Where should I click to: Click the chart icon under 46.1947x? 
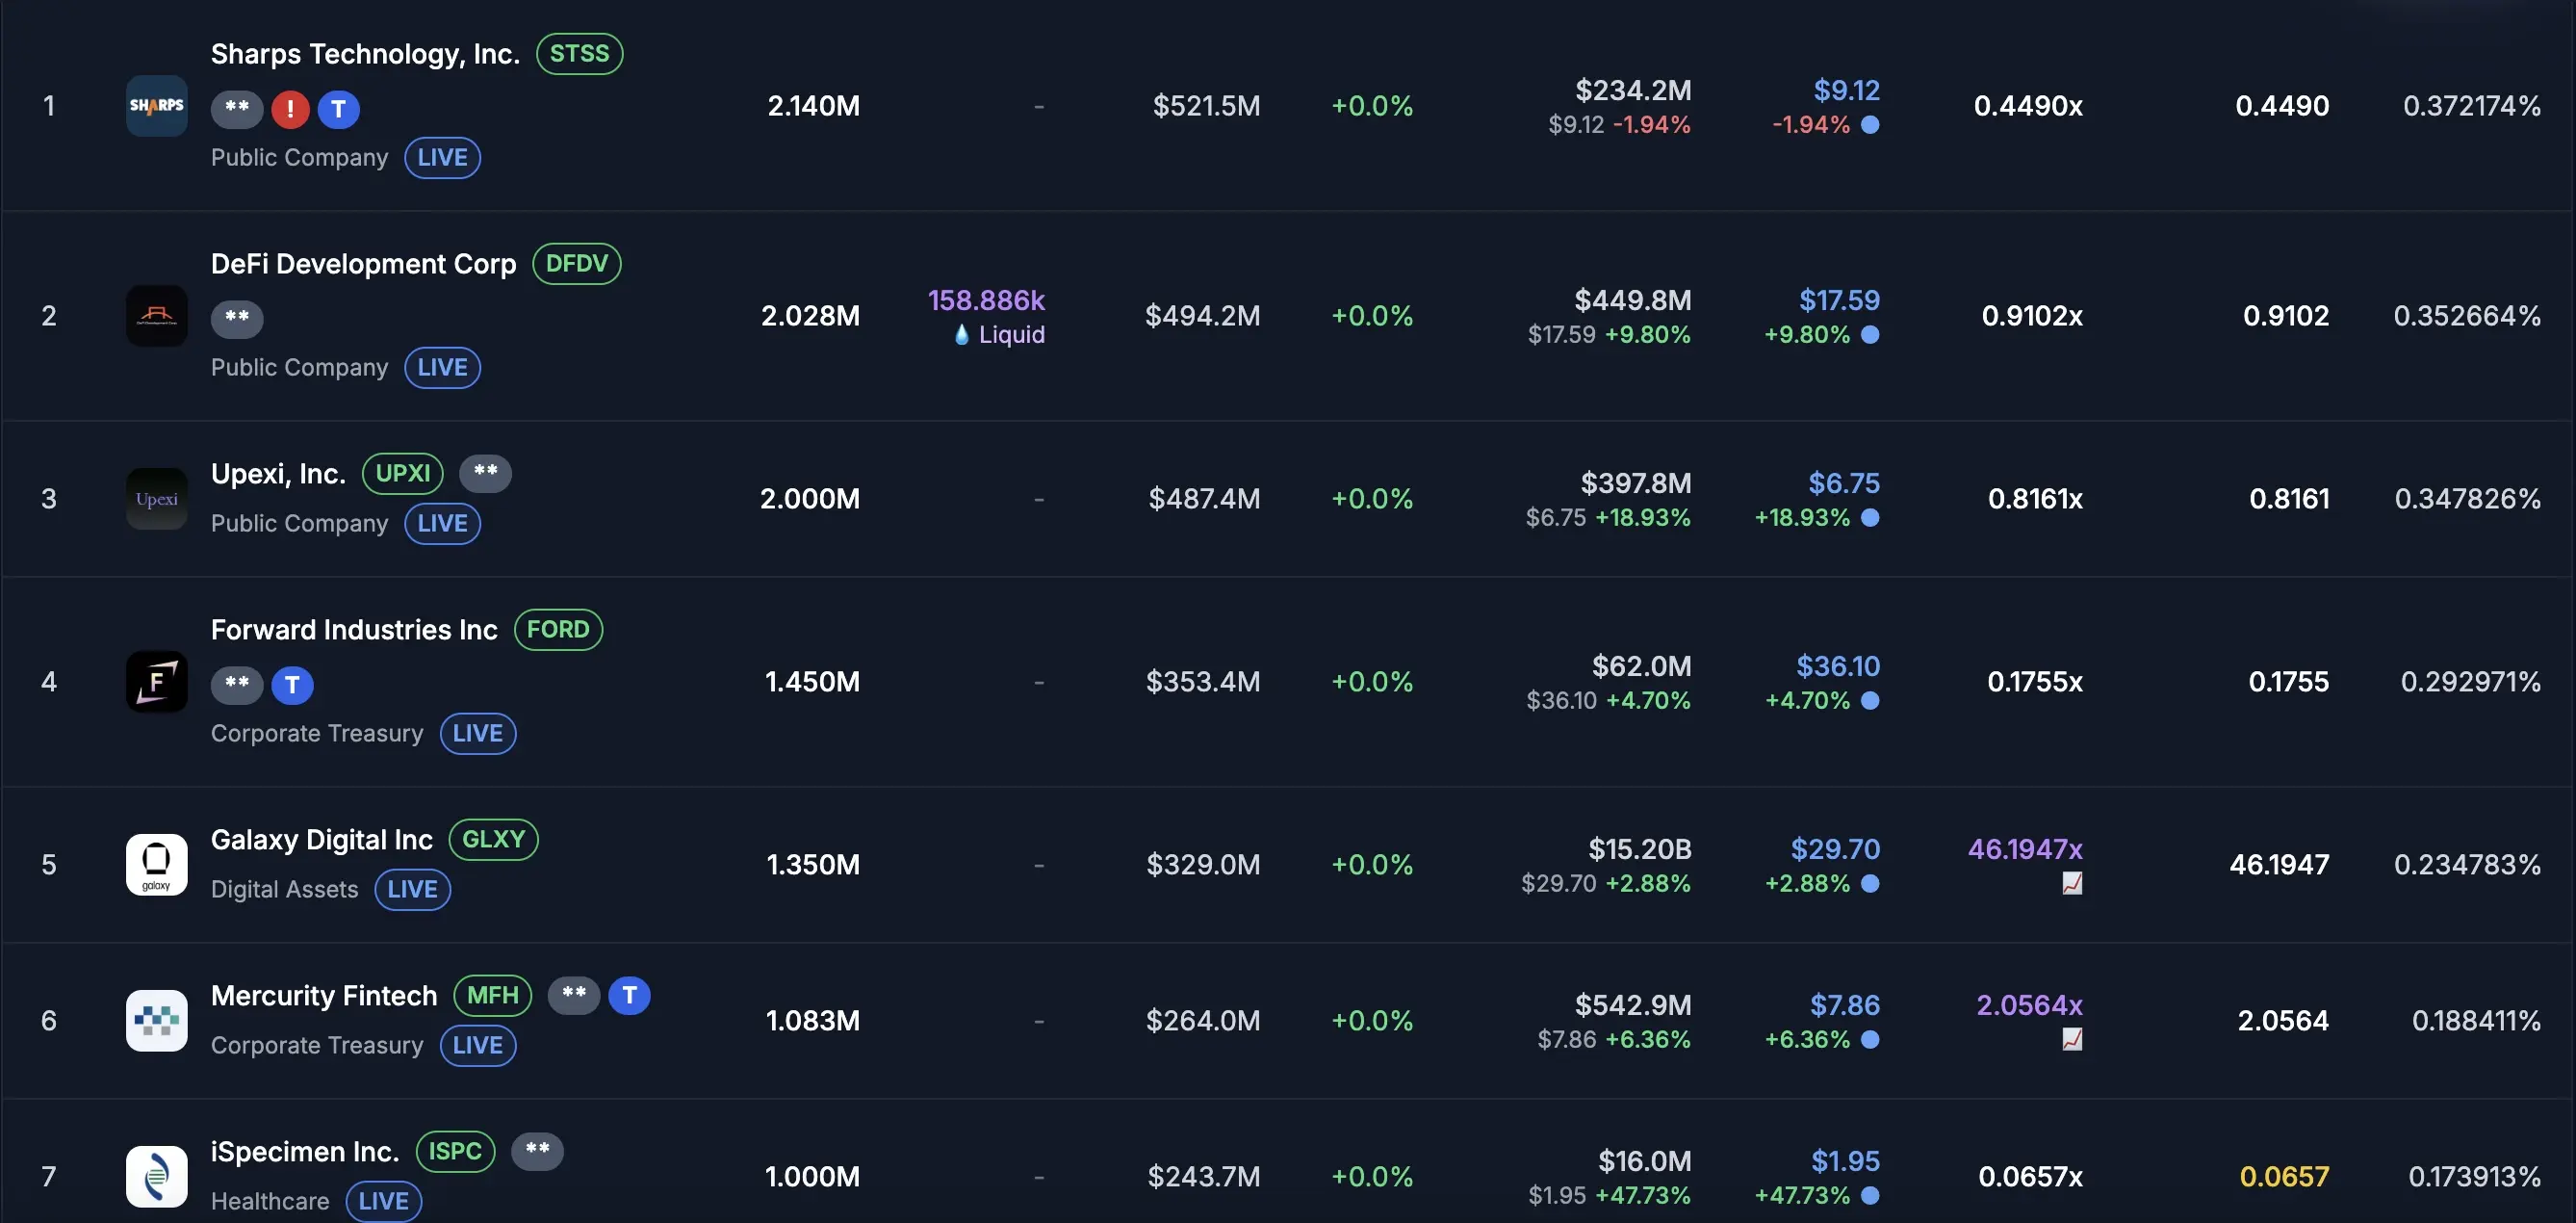[x=2071, y=884]
